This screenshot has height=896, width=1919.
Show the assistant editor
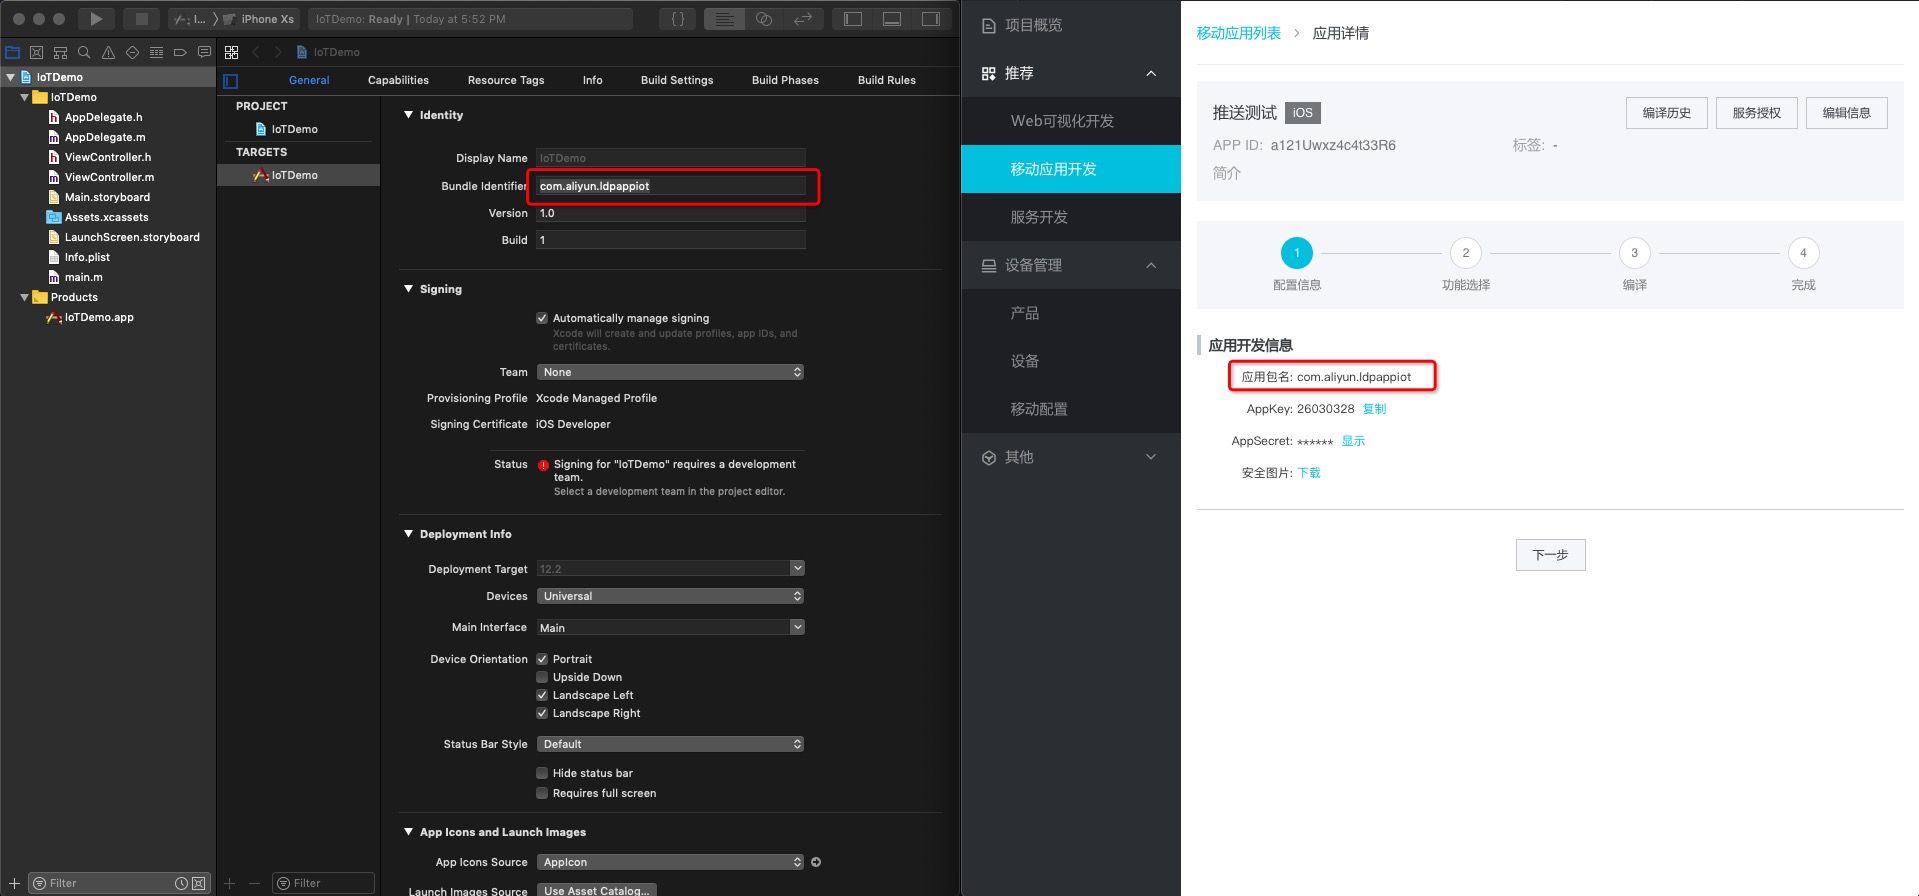pos(764,19)
